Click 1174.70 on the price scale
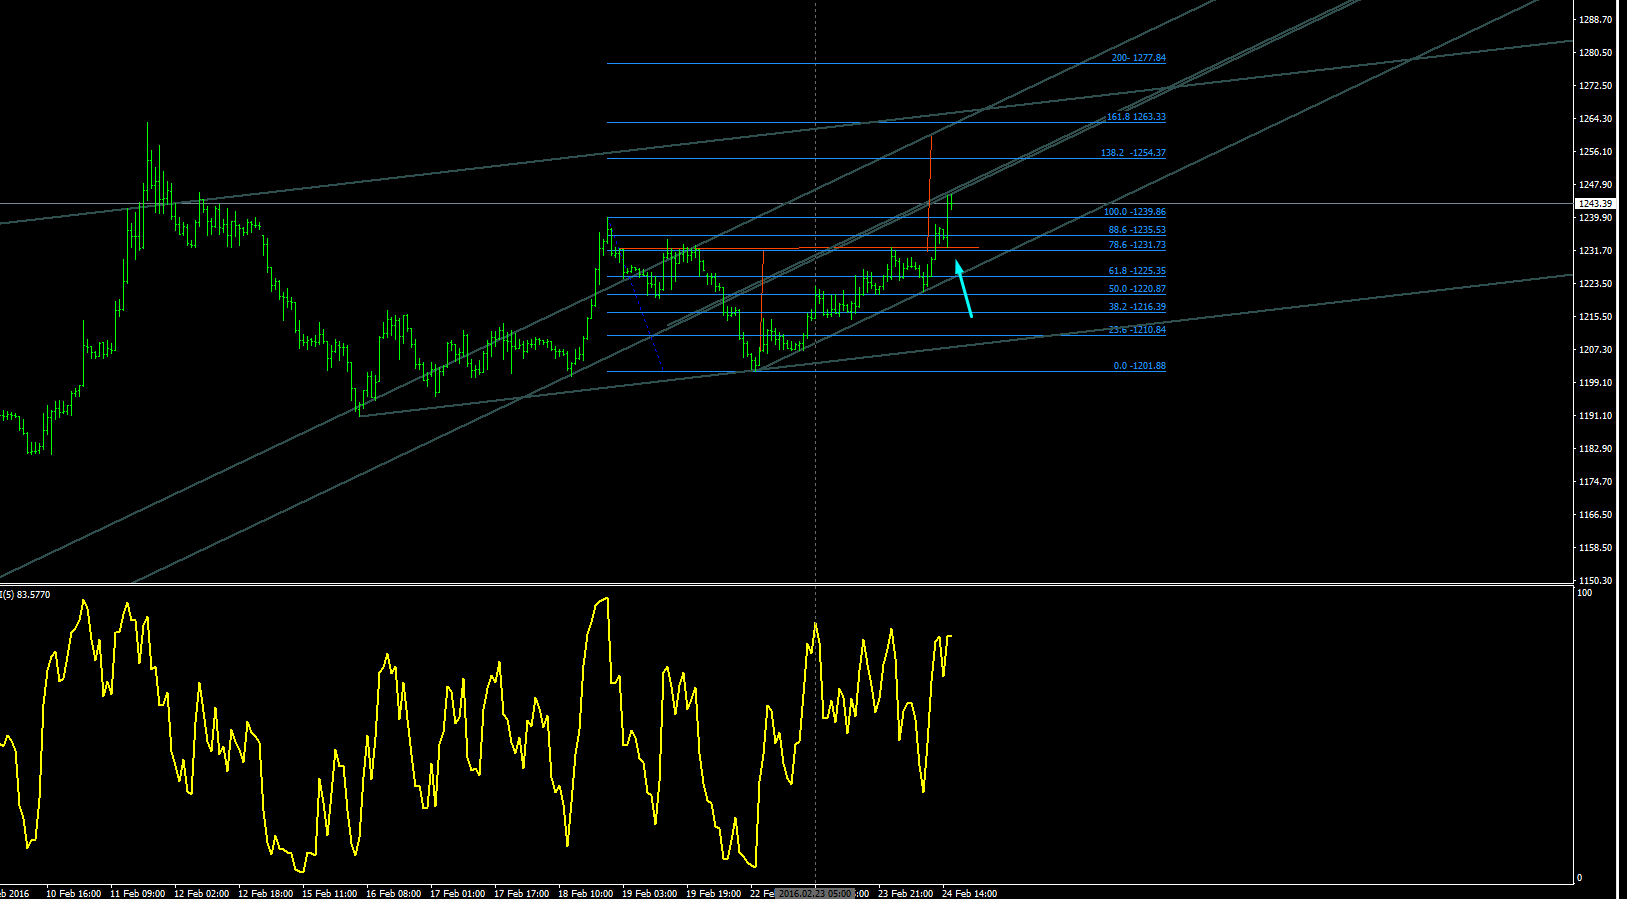This screenshot has height=899, width=1627. [x=1595, y=482]
